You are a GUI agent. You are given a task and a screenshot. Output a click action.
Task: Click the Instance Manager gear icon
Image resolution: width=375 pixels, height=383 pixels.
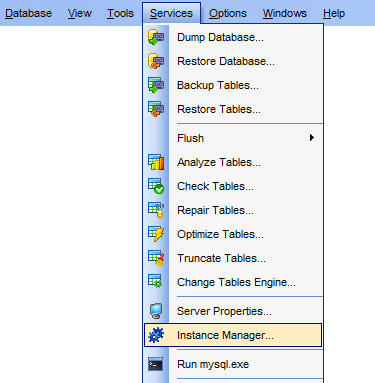[x=156, y=335]
